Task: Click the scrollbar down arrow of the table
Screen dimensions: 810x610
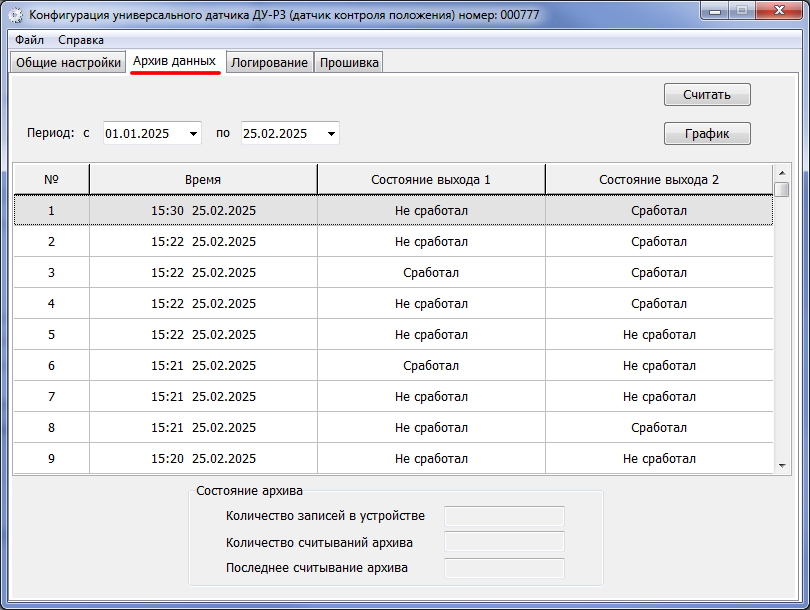Action: [782, 466]
